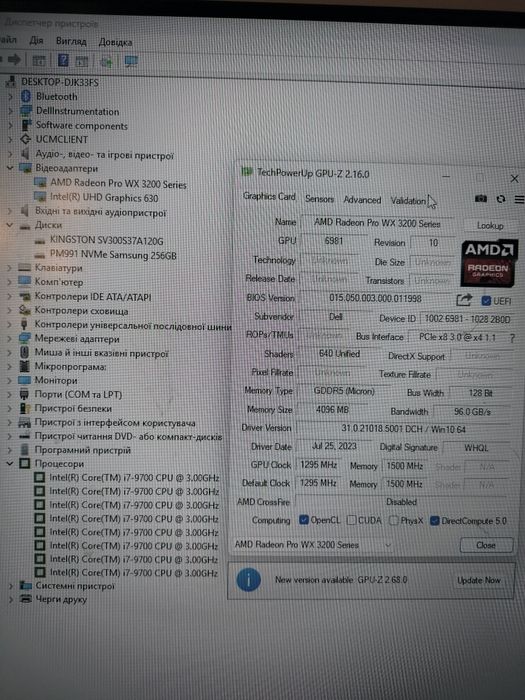Expand the Клавіатури node
The height and width of the screenshot is (700, 525).
[9, 268]
